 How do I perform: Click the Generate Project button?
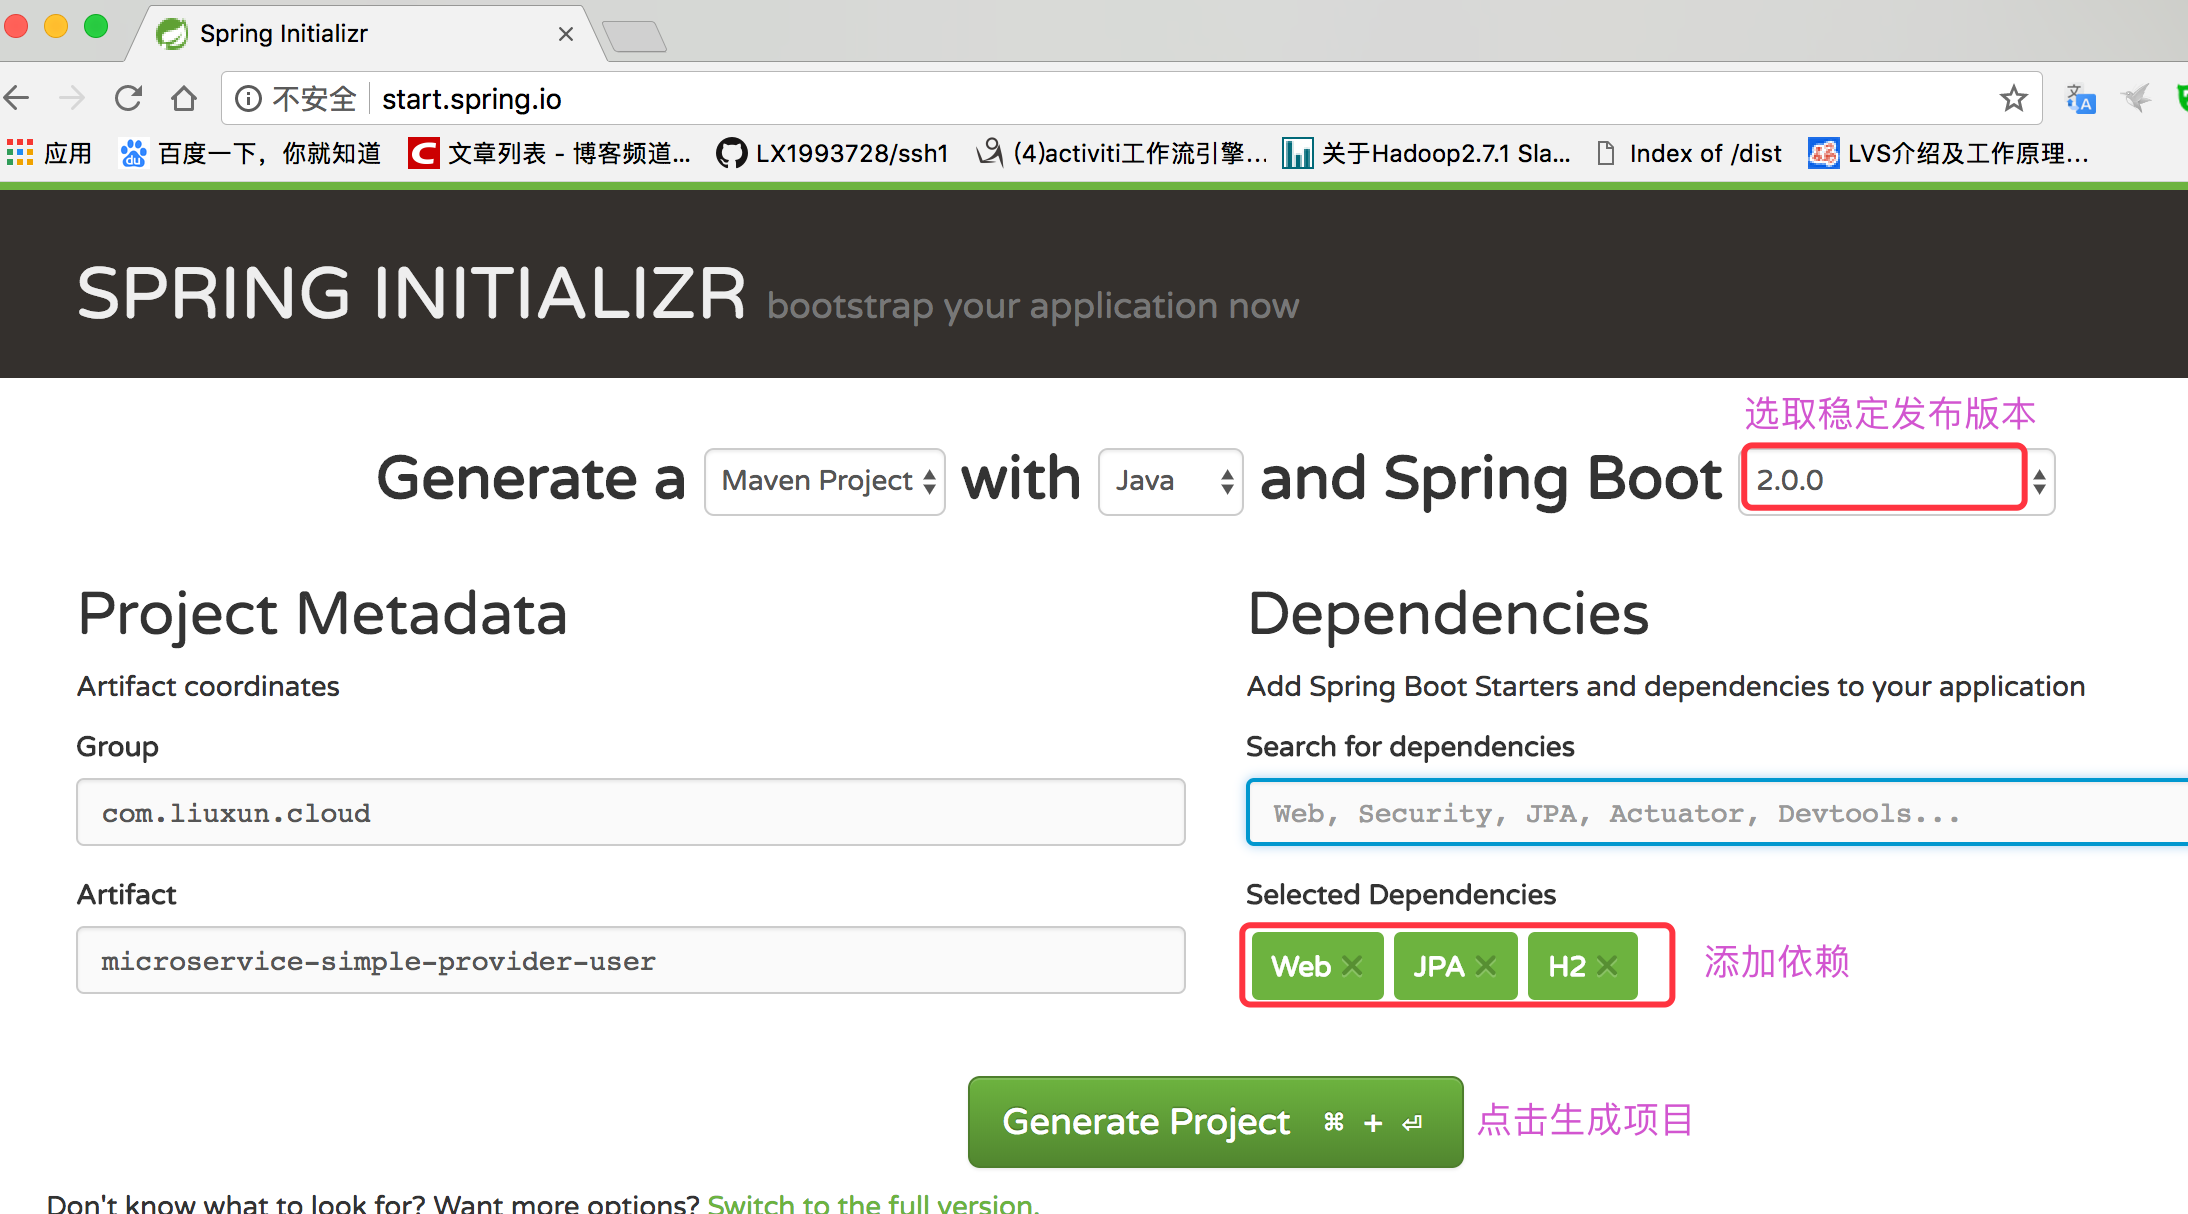tap(1215, 1121)
